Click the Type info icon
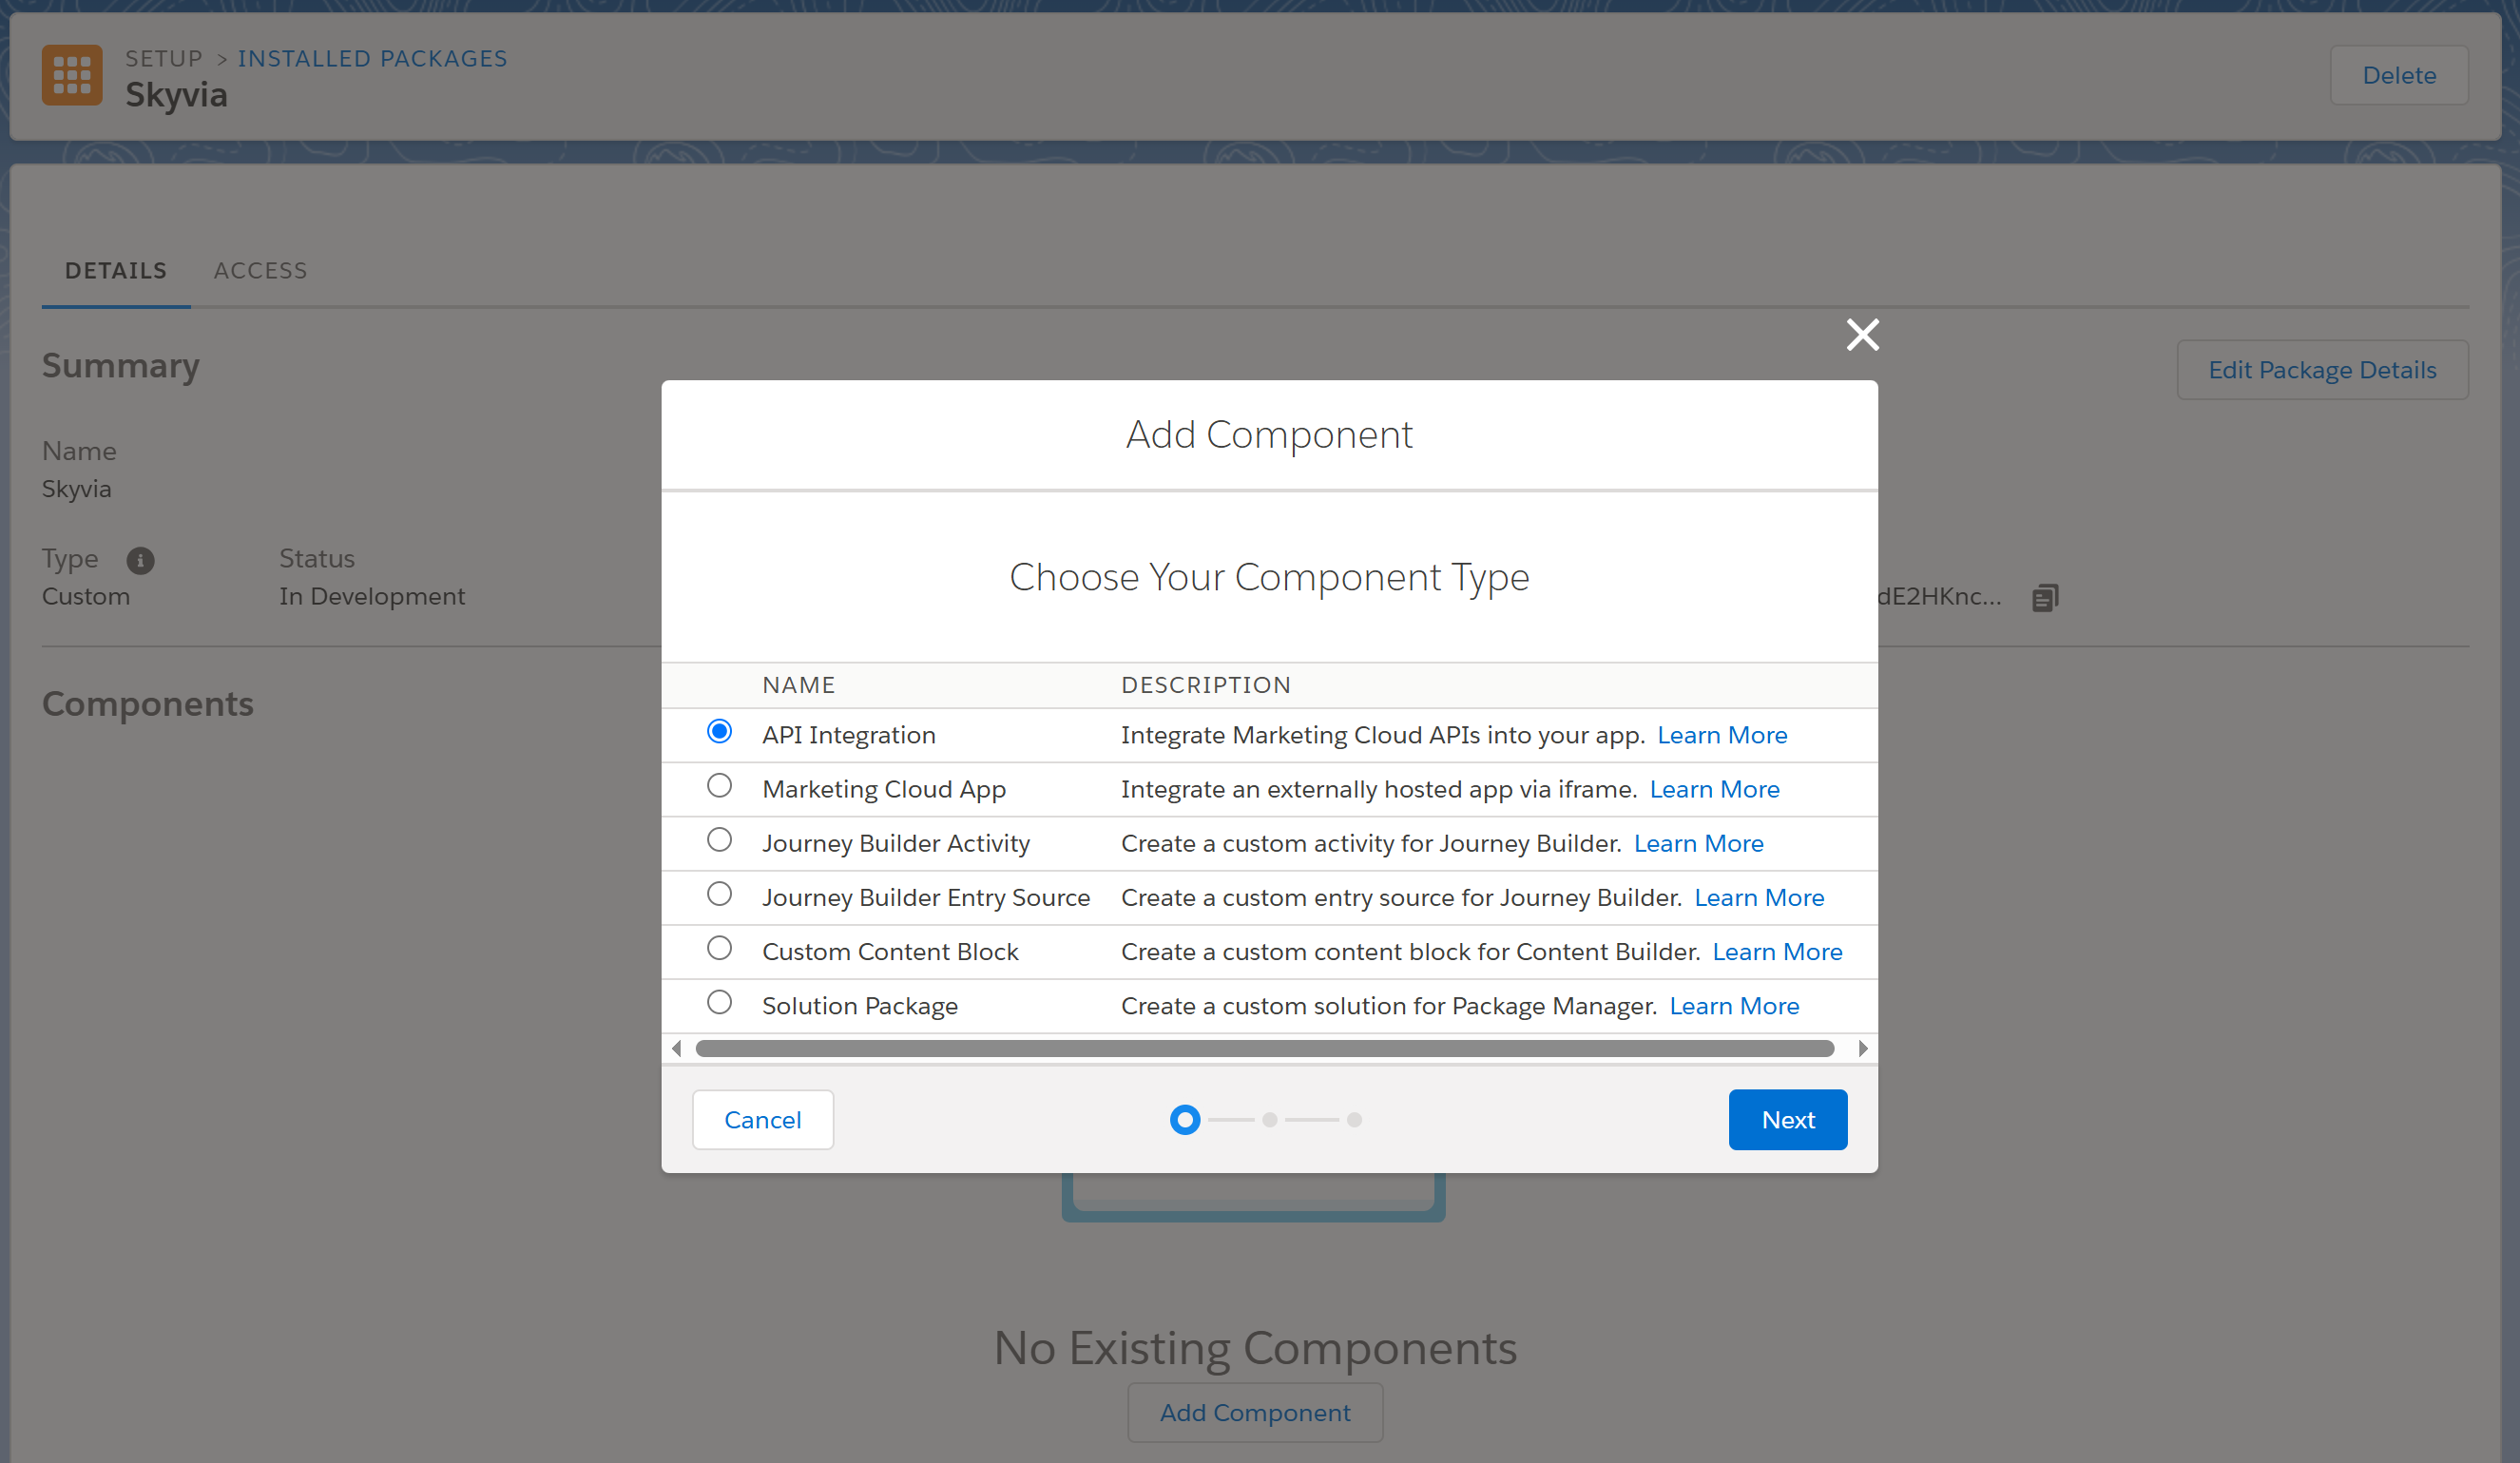This screenshot has height=1463, width=2520. [x=140, y=560]
